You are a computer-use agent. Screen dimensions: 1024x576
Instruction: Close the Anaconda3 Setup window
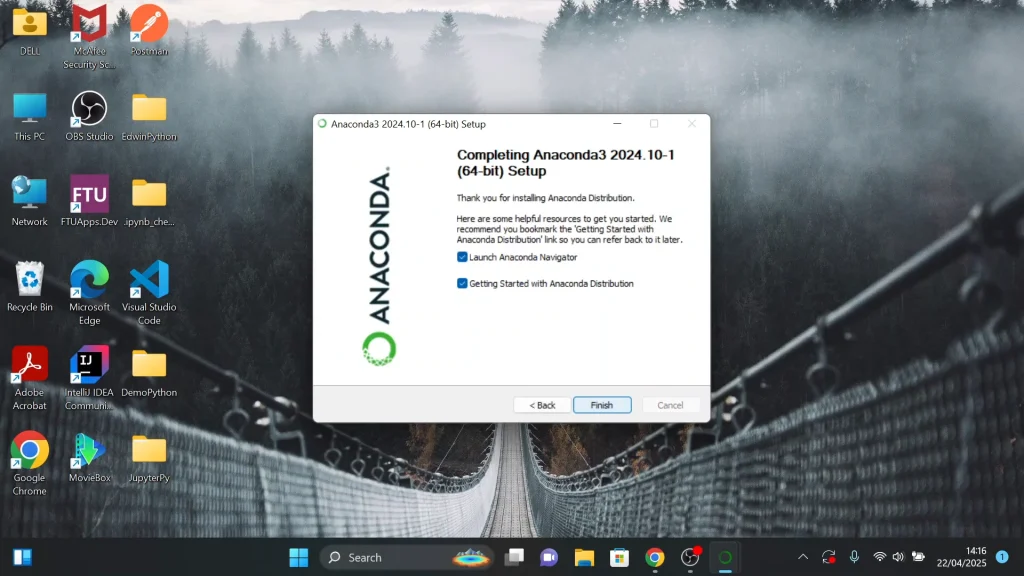click(692, 123)
